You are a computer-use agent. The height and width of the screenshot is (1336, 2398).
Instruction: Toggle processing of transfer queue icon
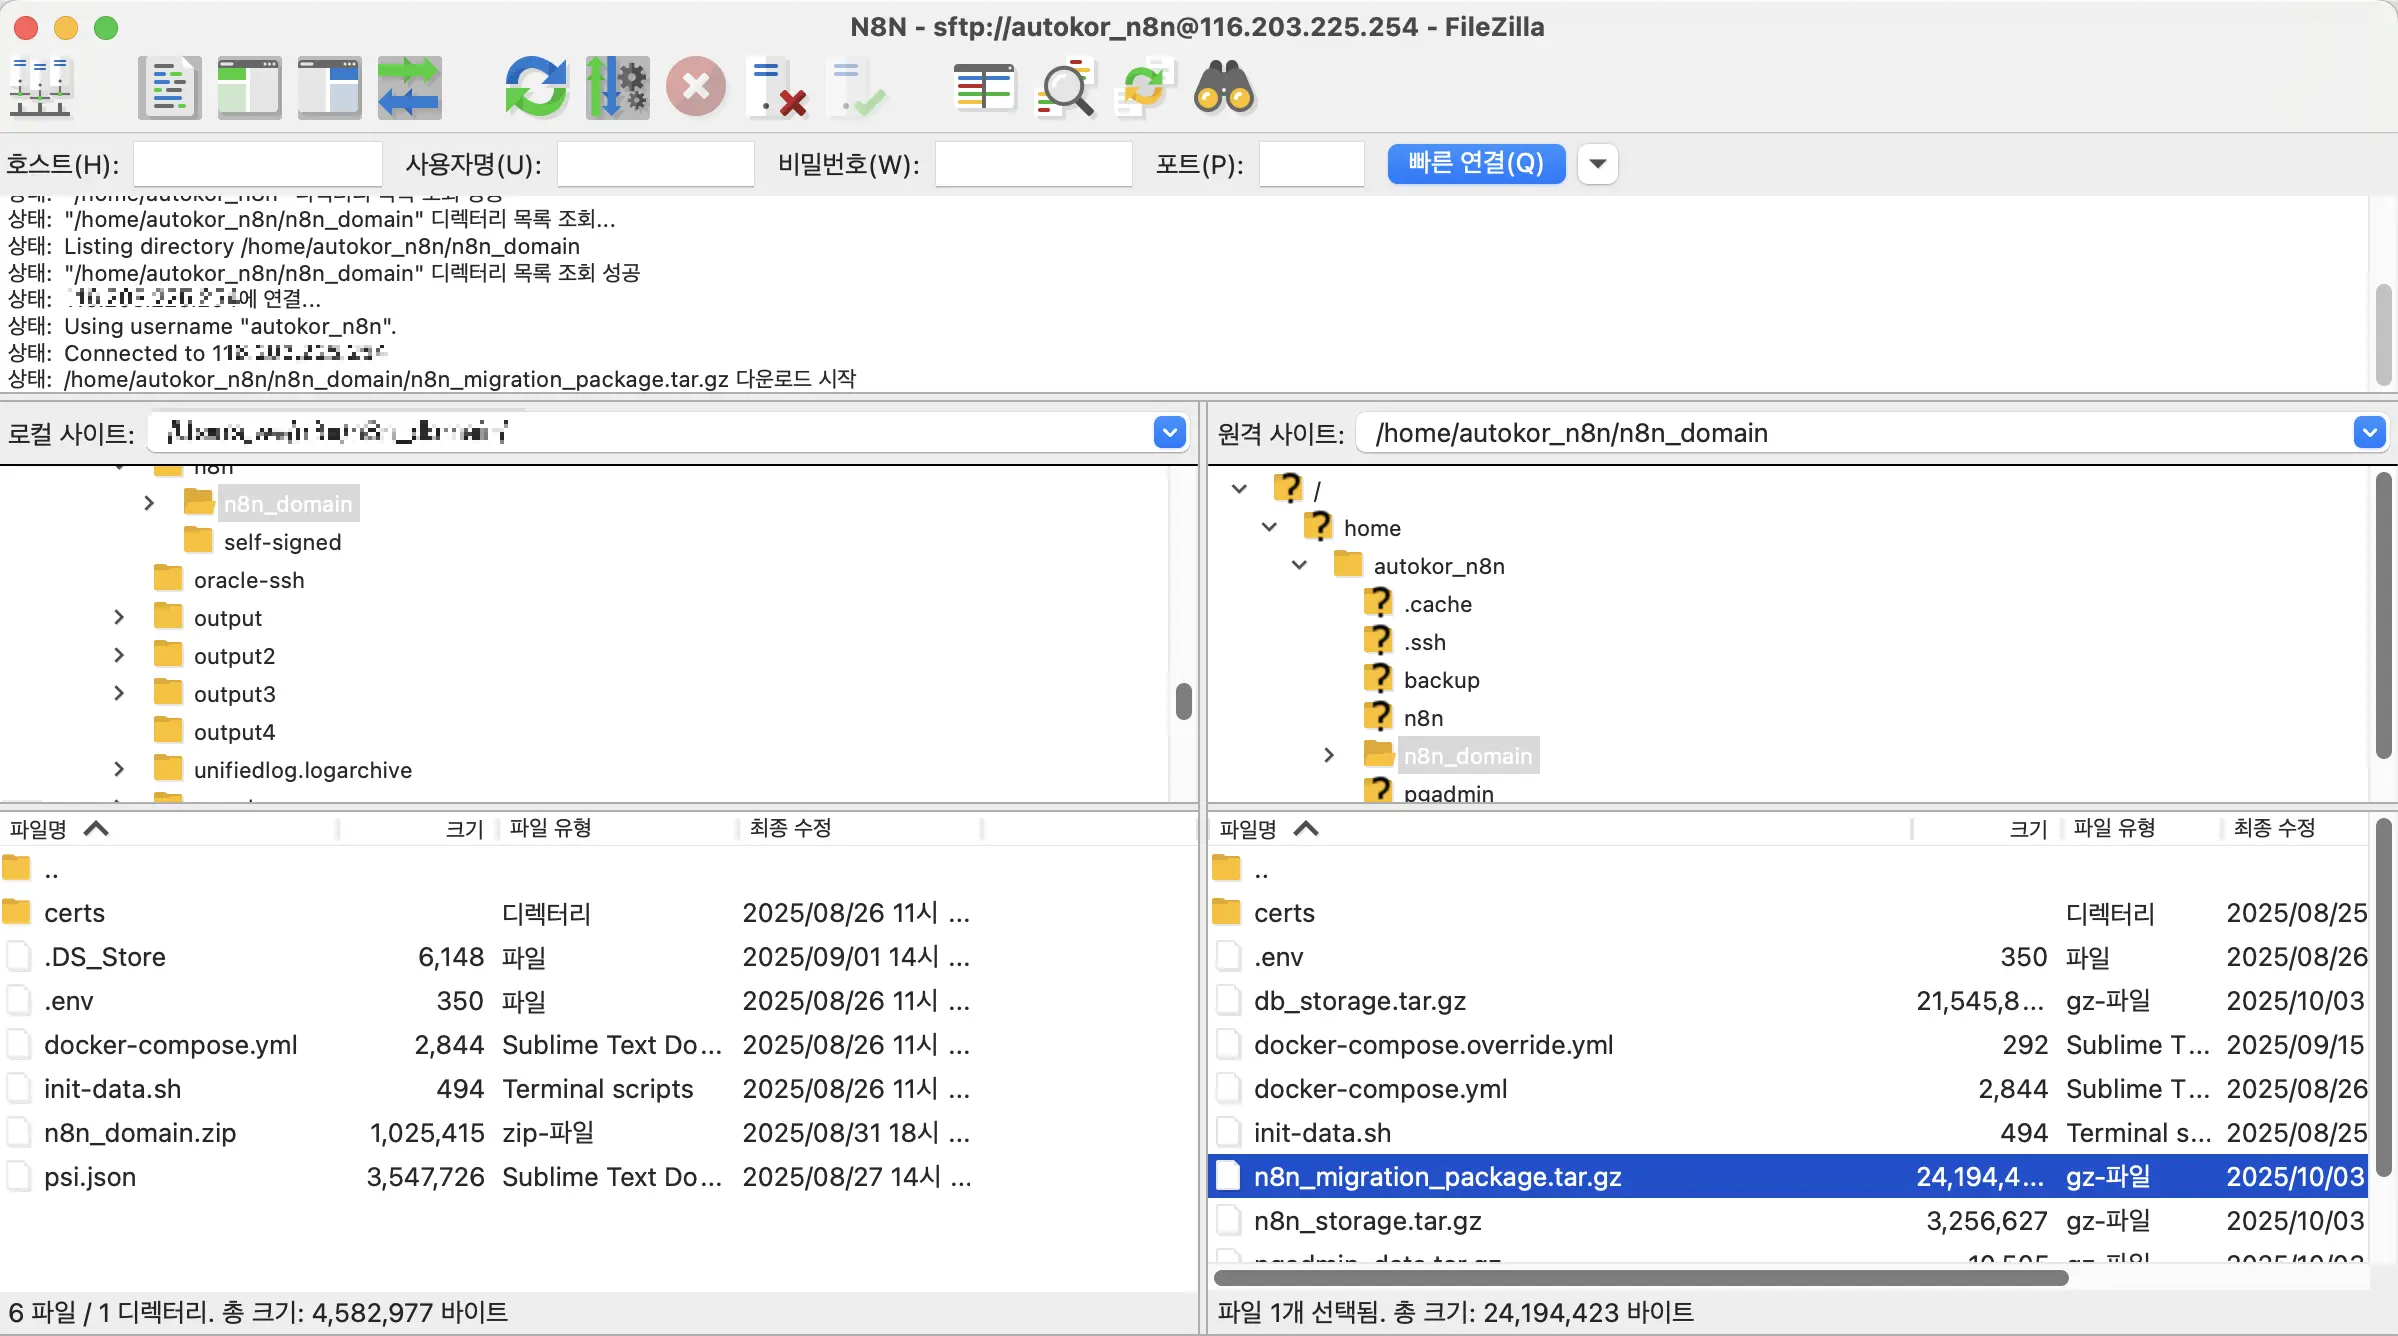tap(617, 88)
